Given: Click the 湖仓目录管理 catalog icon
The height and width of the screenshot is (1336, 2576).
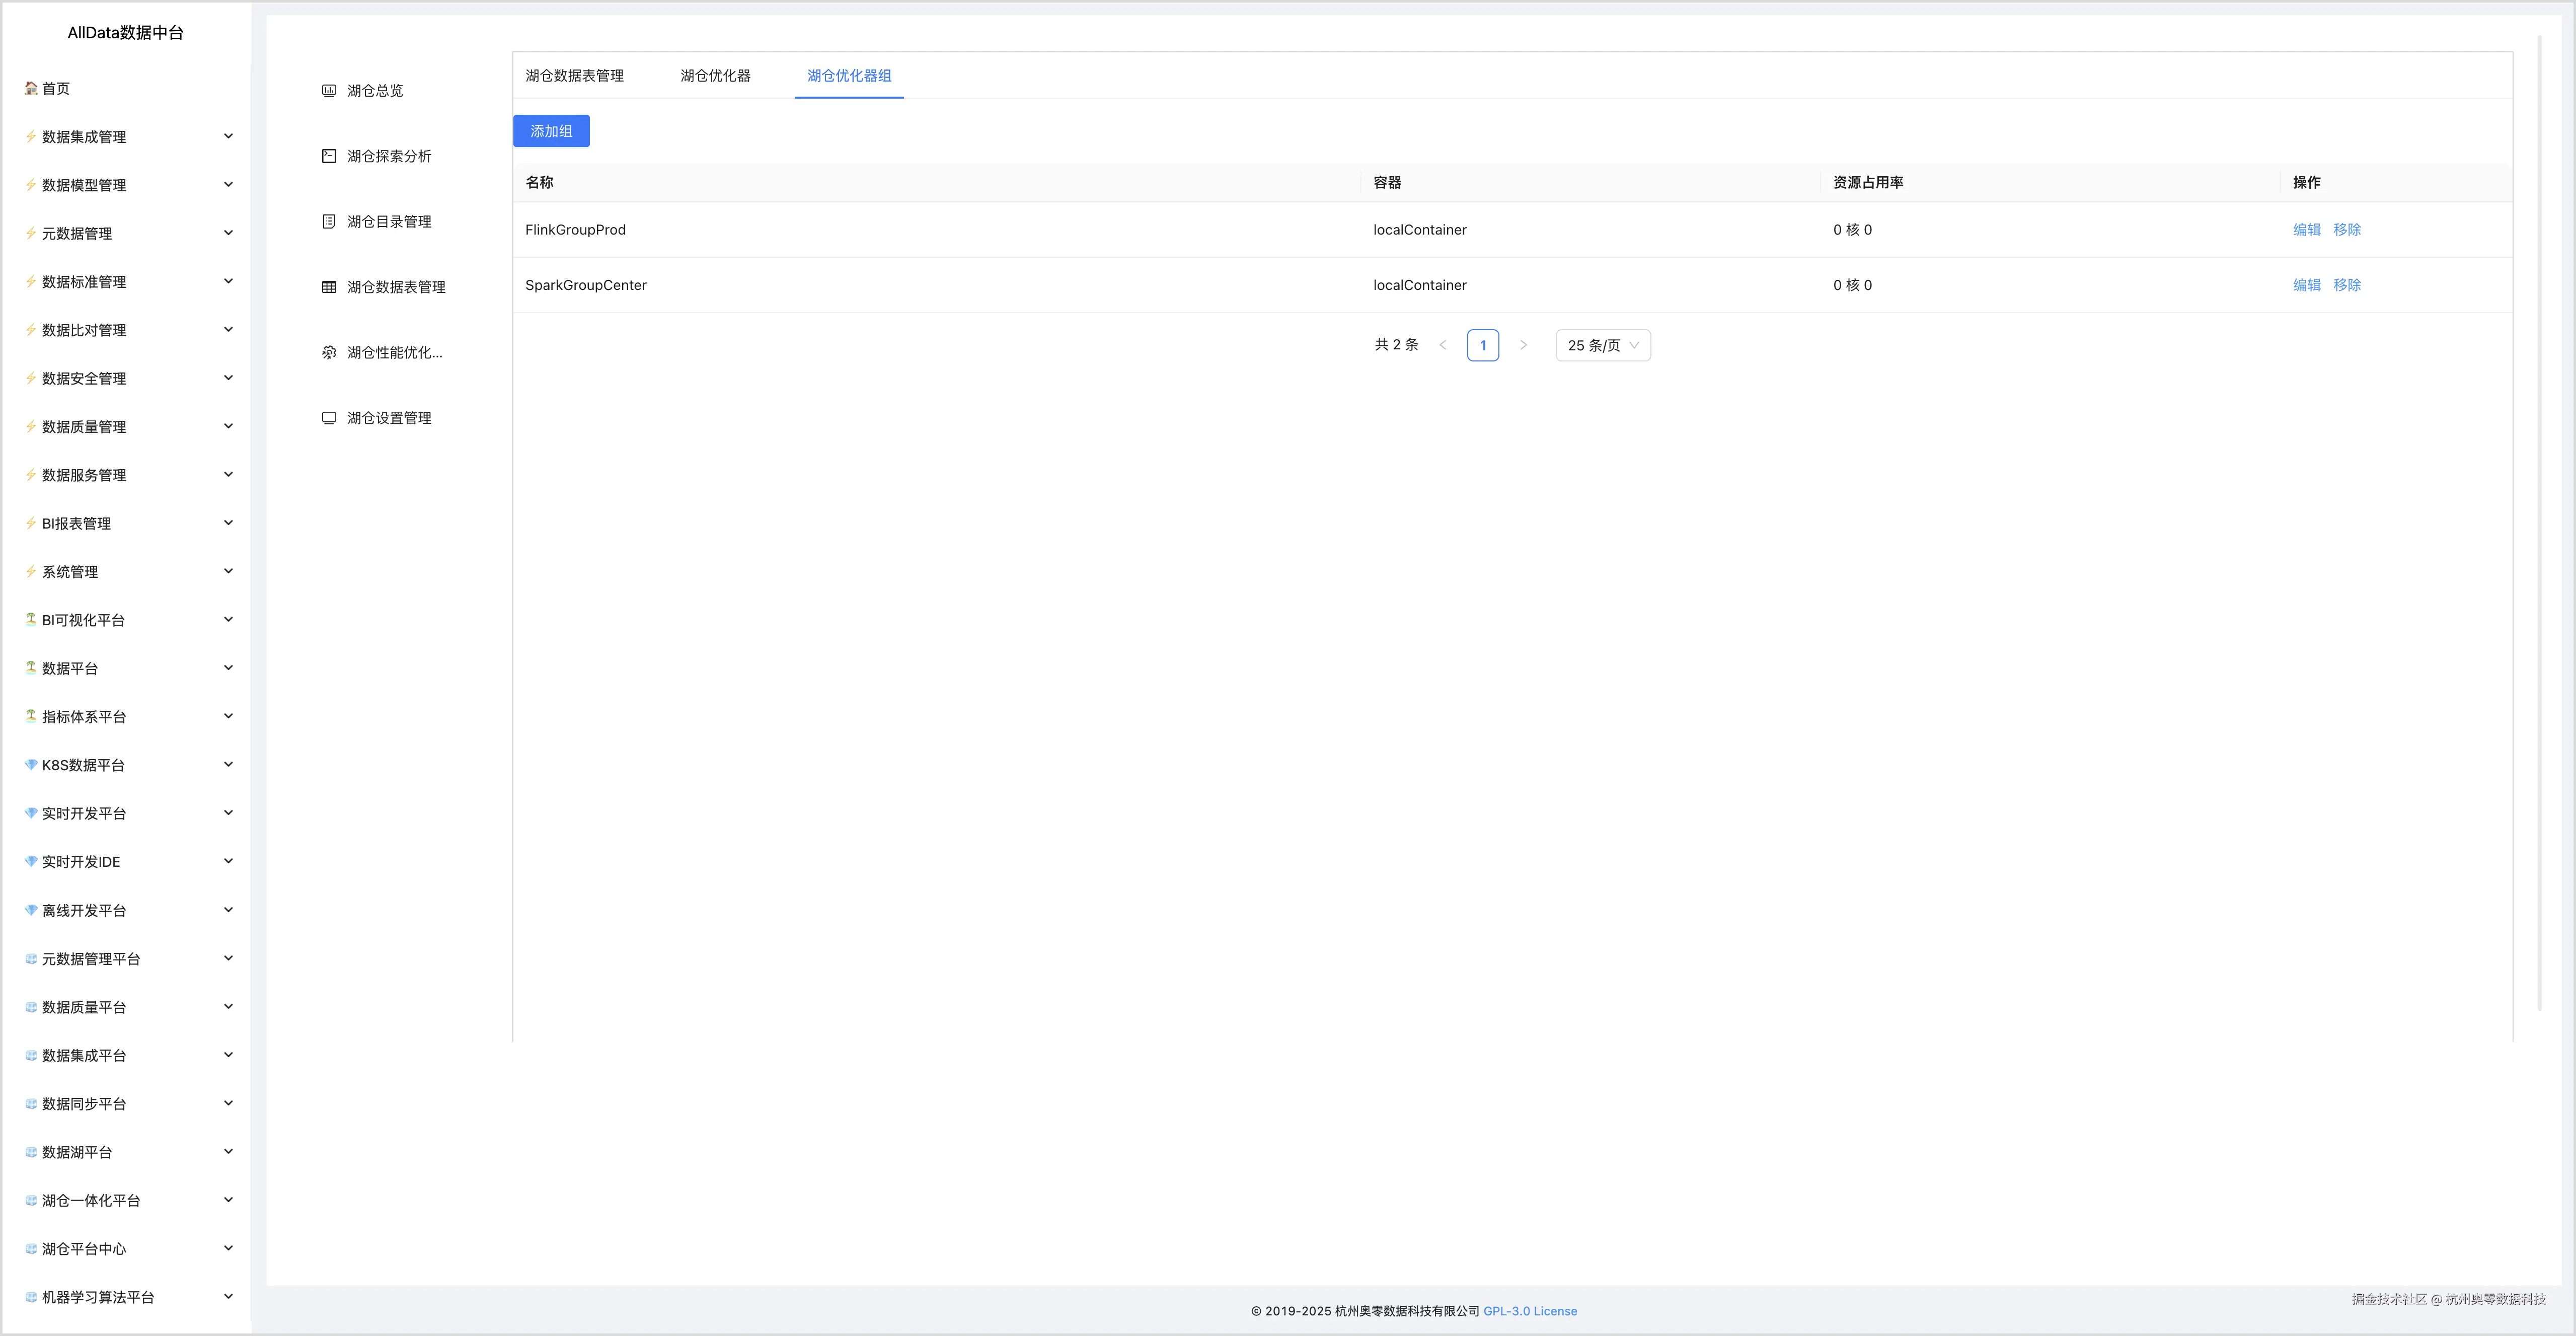Looking at the screenshot, I should point(329,222).
